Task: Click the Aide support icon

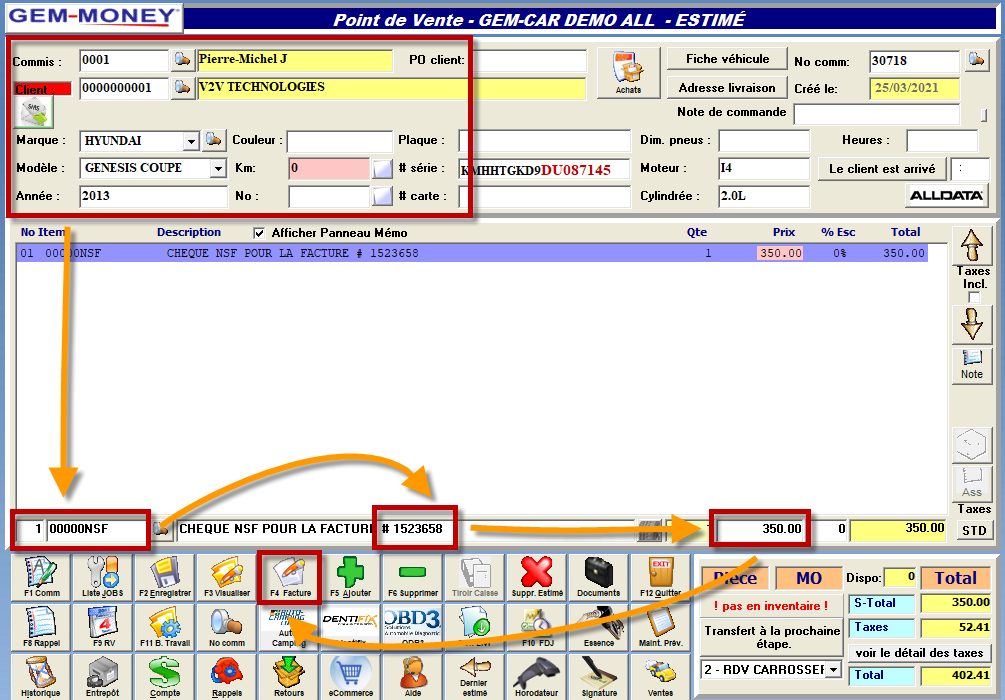Action: 413,676
